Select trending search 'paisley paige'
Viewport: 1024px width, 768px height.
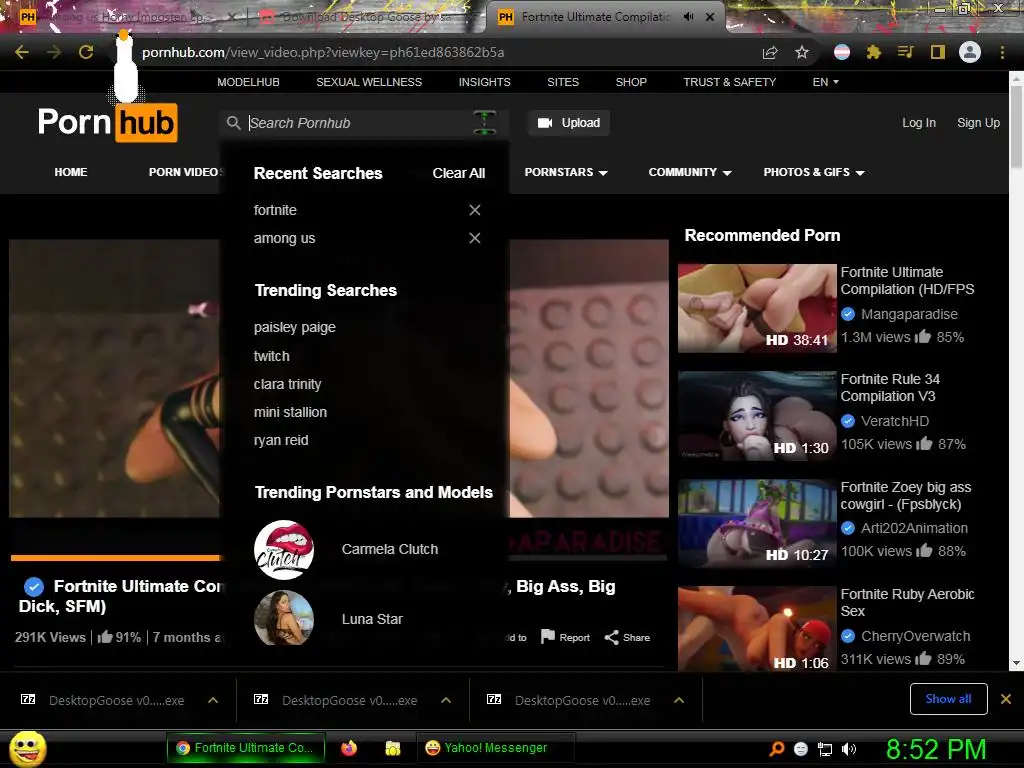pyautogui.click(x=295, y=327)
